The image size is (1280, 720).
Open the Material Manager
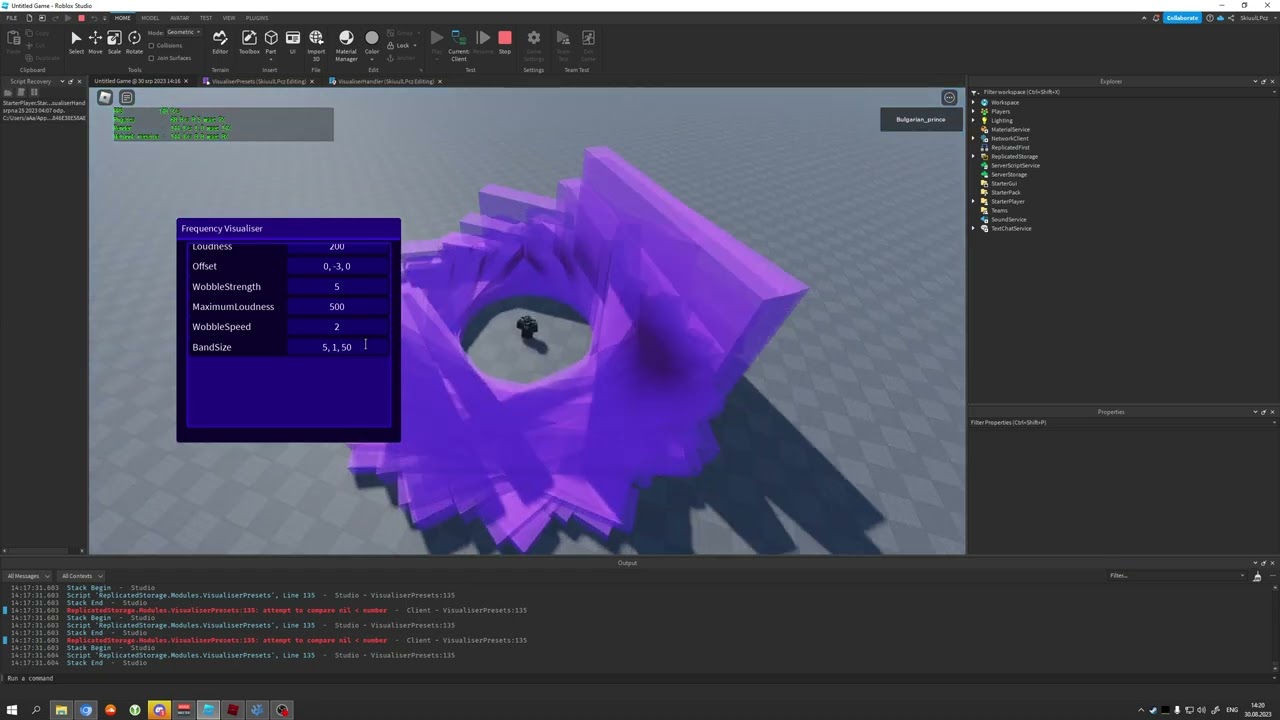(346, 44)
